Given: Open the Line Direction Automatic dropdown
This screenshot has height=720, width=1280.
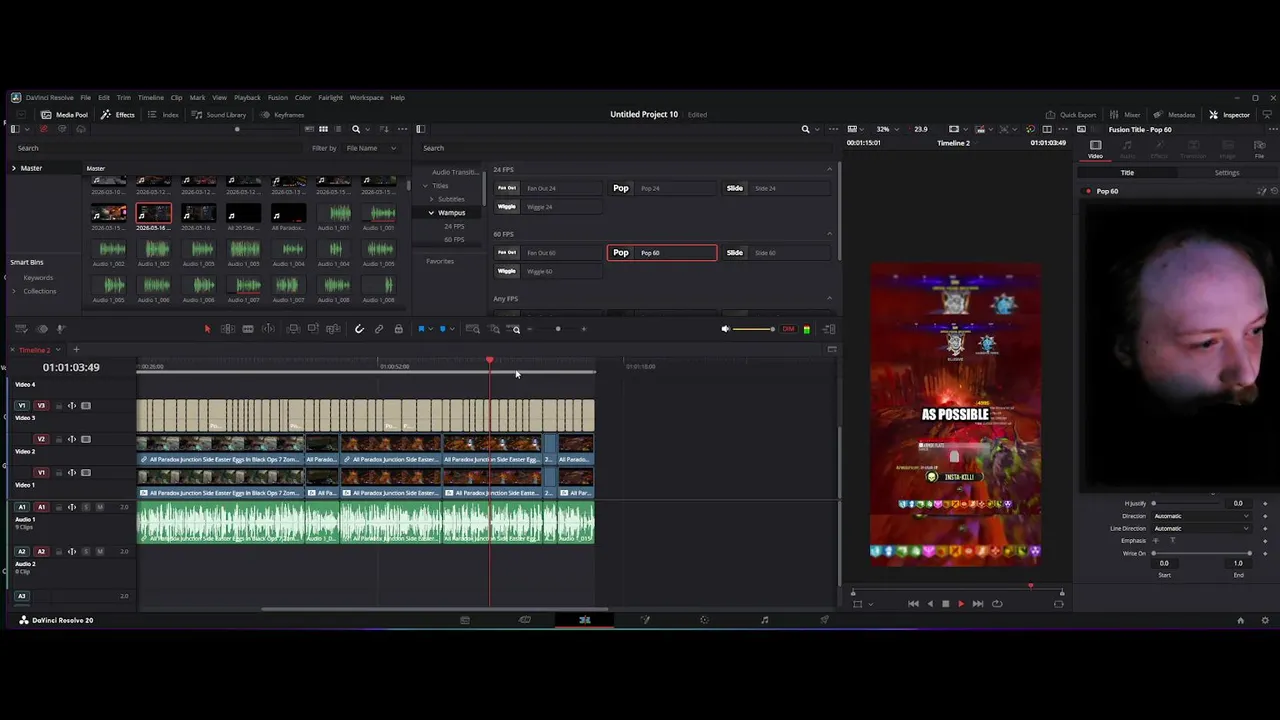Looking at the screenshot, I should (x=1201, y=528).
